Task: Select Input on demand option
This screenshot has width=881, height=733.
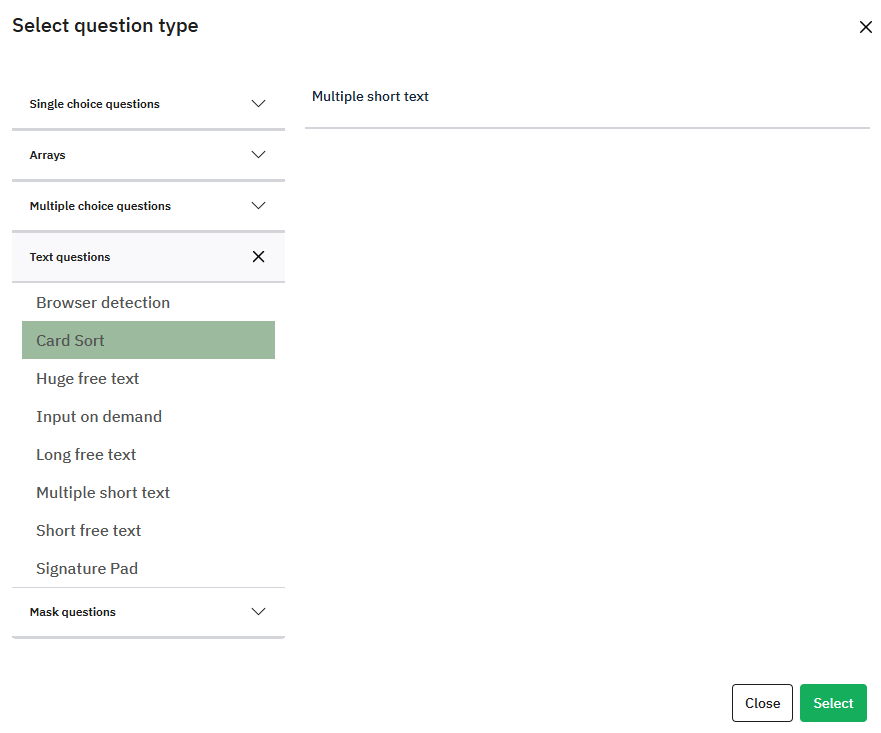Action: pos(99,417)
